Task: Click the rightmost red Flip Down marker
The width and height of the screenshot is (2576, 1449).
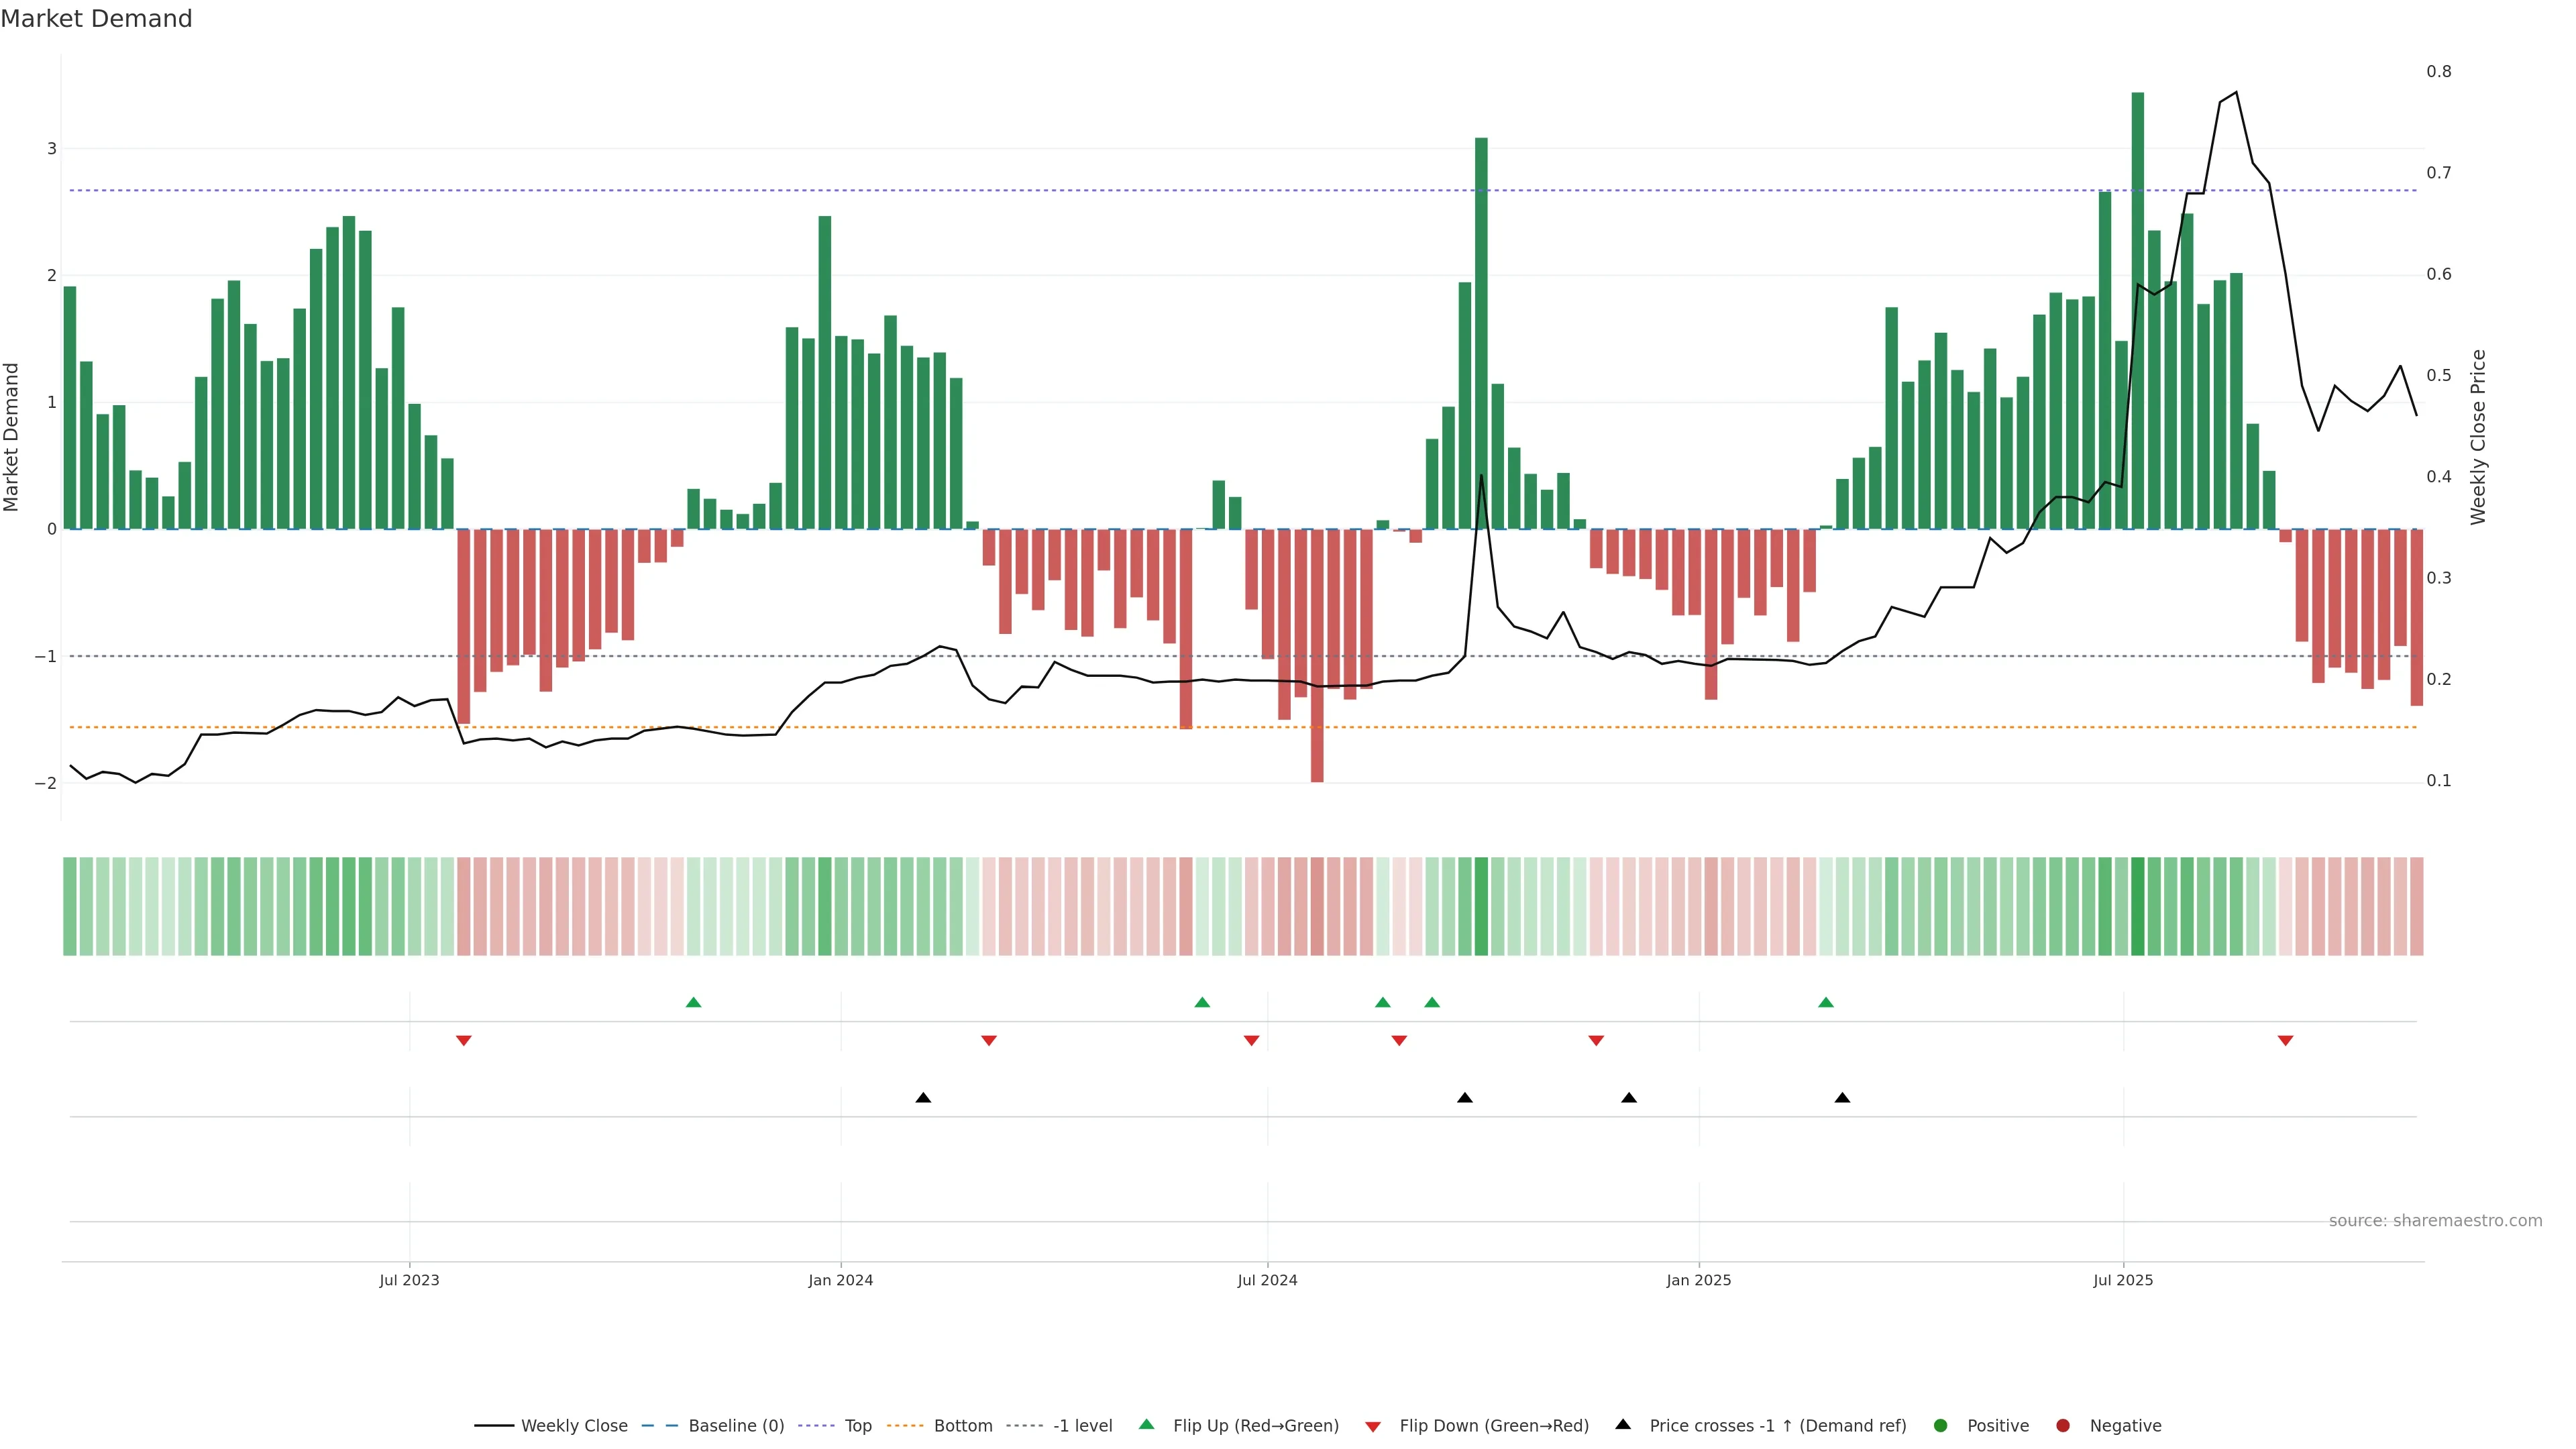Action: point(2285,1041)
